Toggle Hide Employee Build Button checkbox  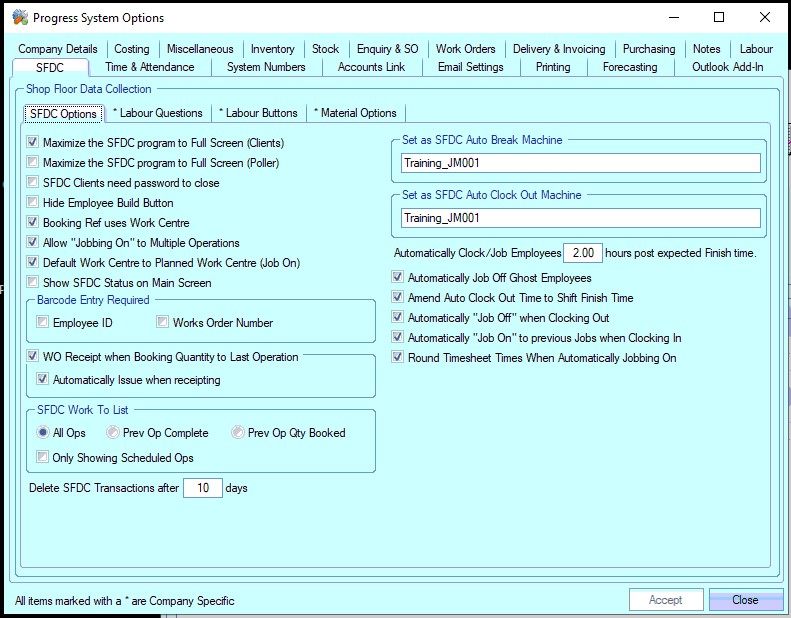(32, 203)
